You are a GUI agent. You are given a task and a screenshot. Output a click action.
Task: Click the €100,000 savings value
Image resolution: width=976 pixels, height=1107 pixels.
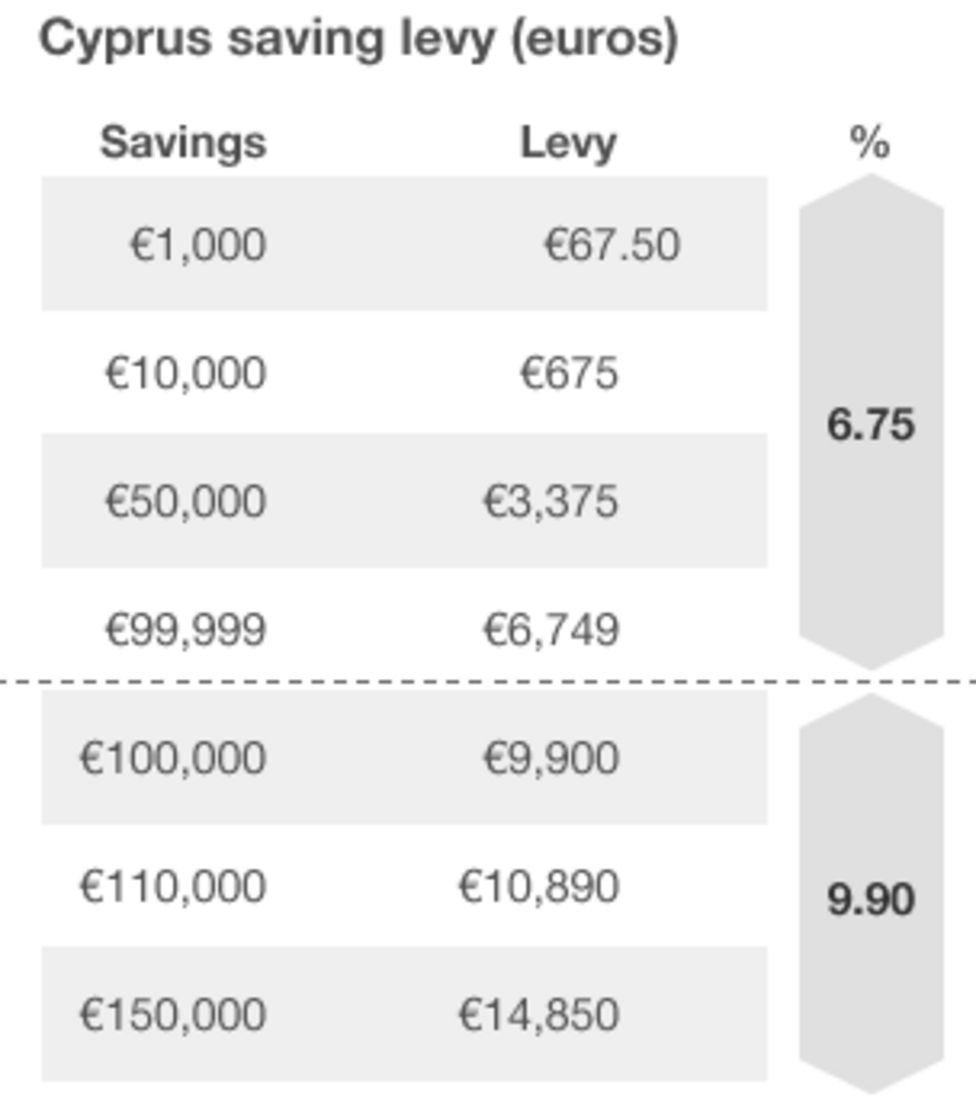(x=173, y=758)
